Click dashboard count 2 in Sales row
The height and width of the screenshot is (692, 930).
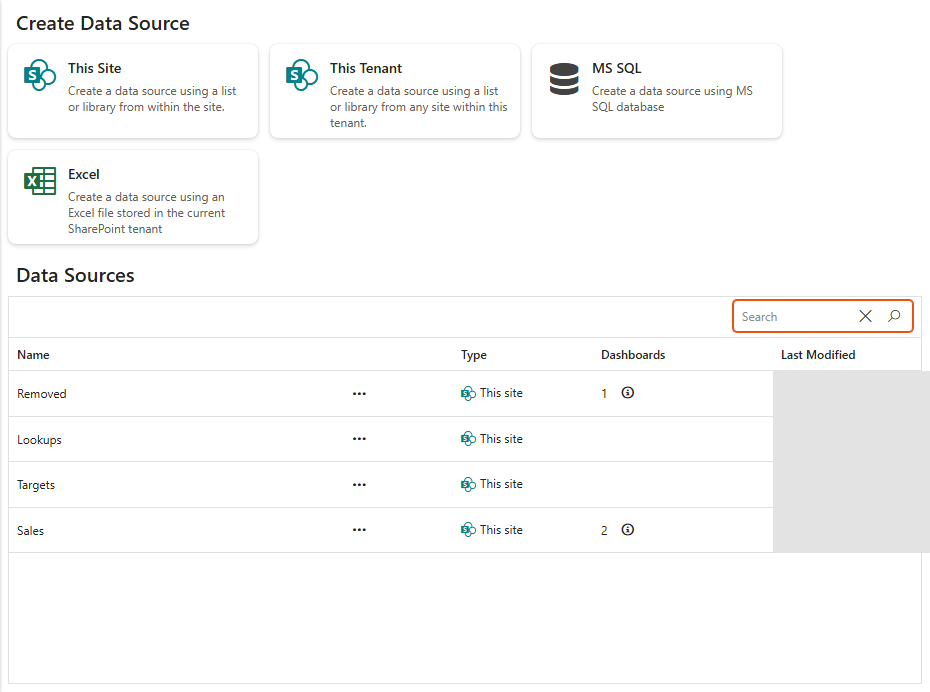click(x=604, y=531)
